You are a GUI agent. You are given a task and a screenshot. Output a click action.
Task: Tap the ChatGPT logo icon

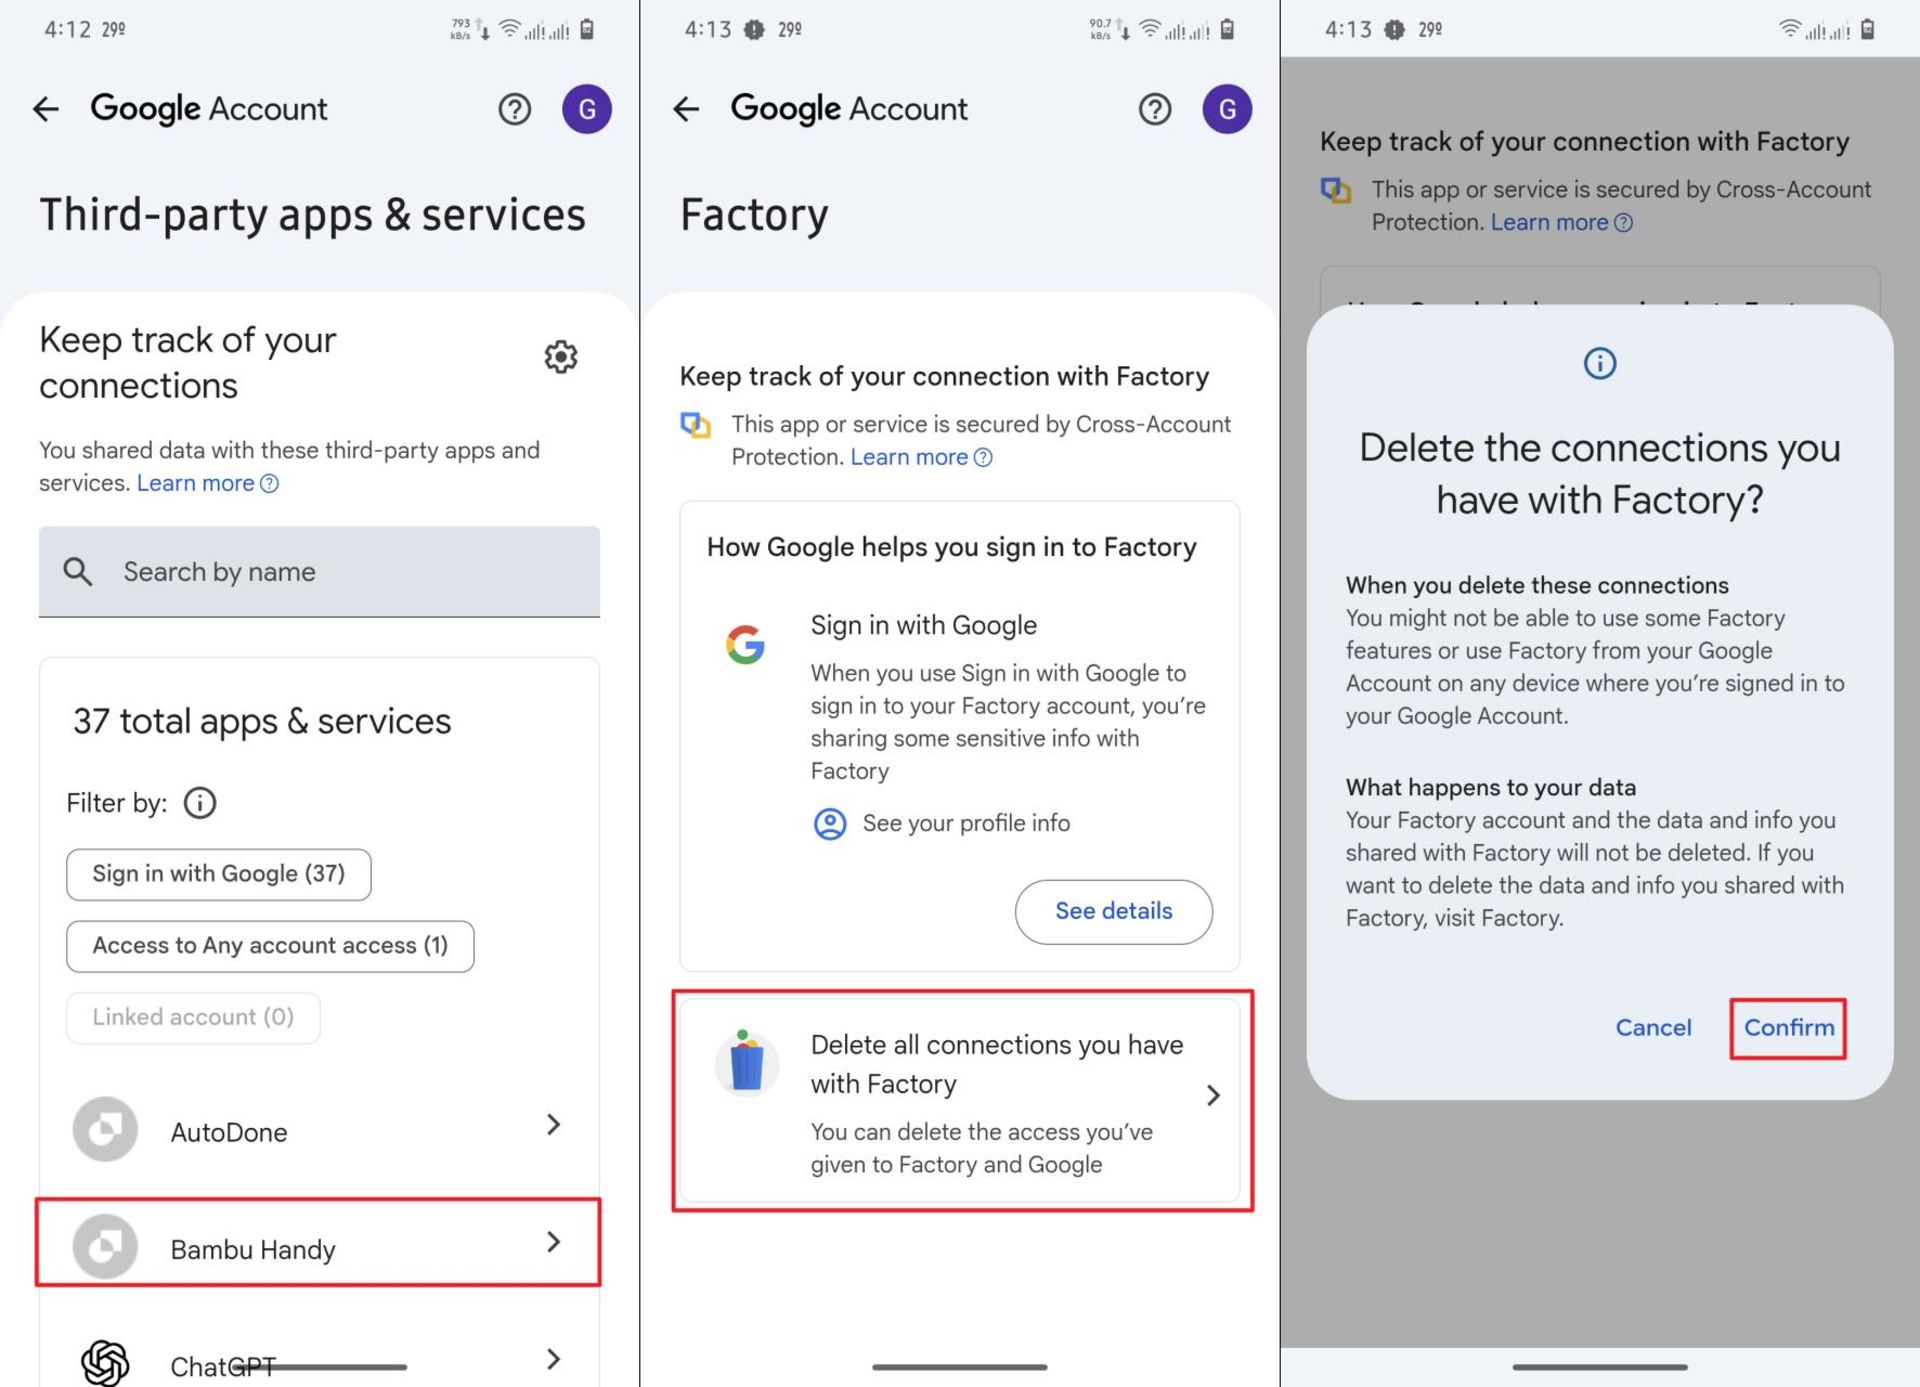[105, 1362]
